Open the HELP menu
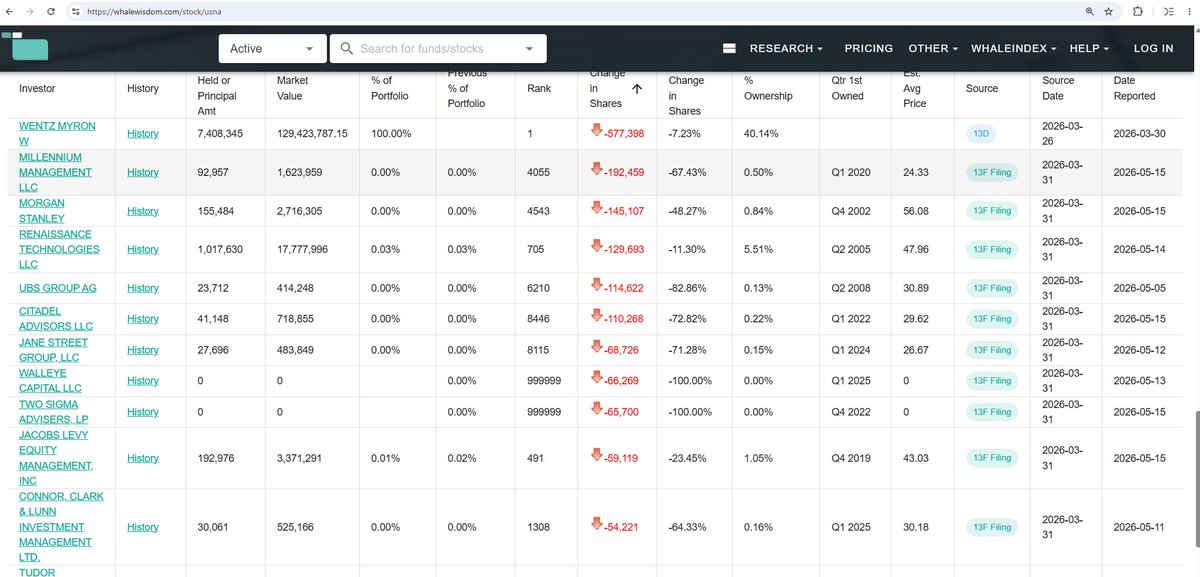Screen dimensions: 1200x577 1090,48
